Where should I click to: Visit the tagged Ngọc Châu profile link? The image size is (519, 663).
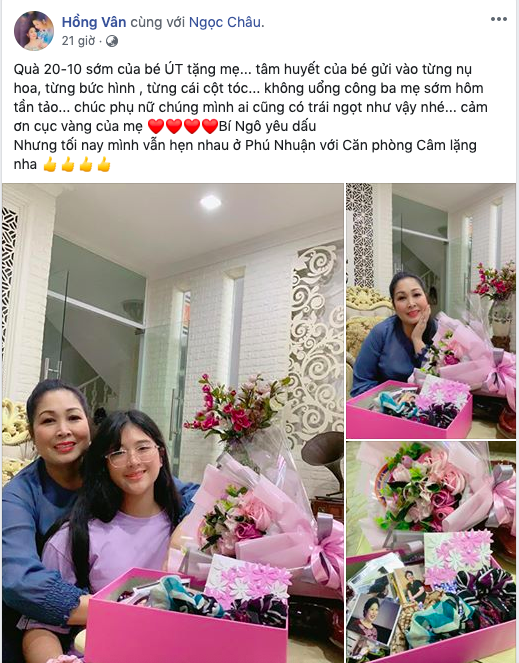[225, 22]
